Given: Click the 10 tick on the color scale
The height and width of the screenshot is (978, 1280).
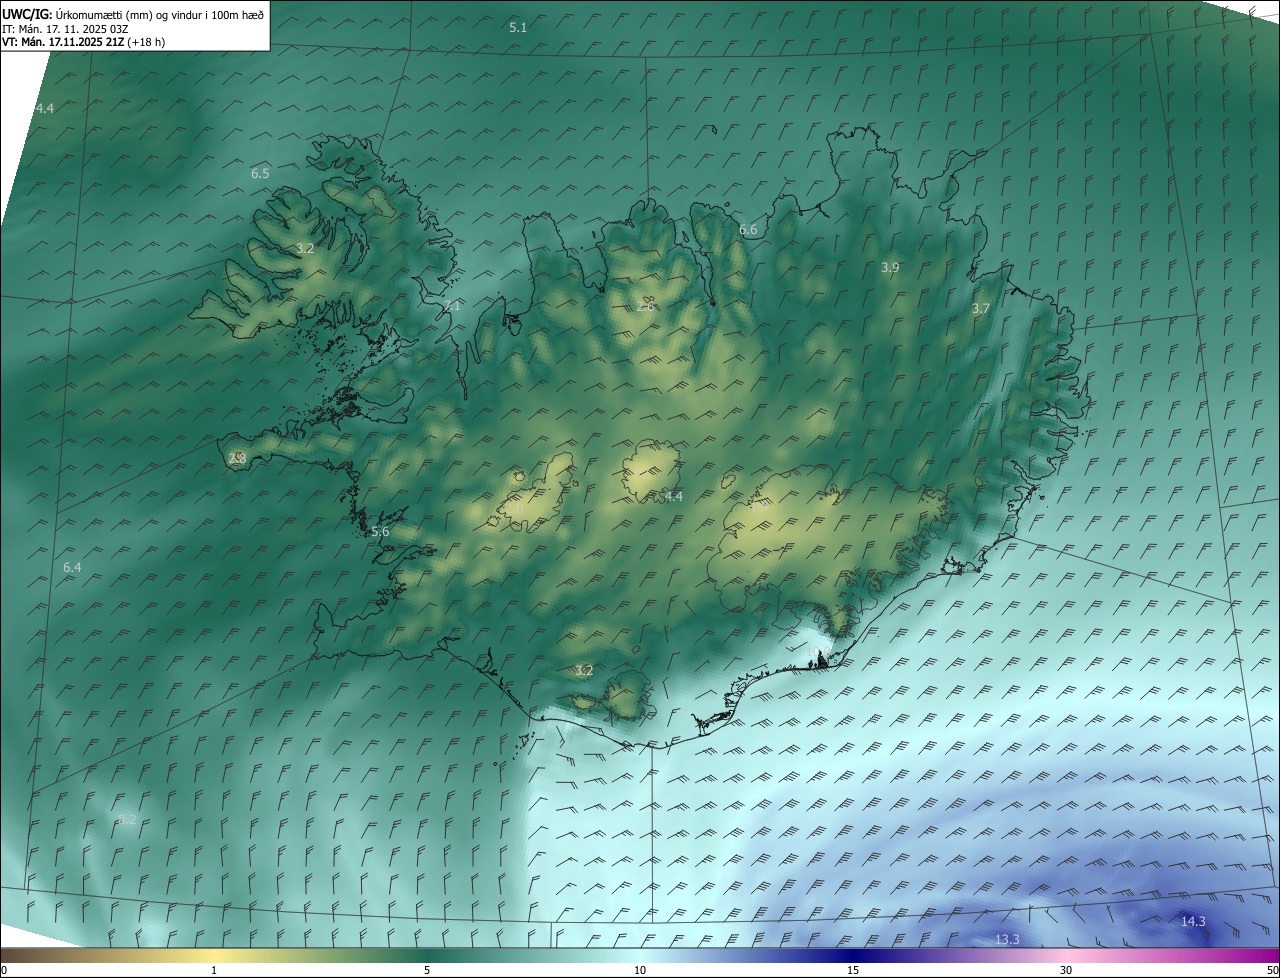Looking at the screenshot, I should tap(640, 970).
